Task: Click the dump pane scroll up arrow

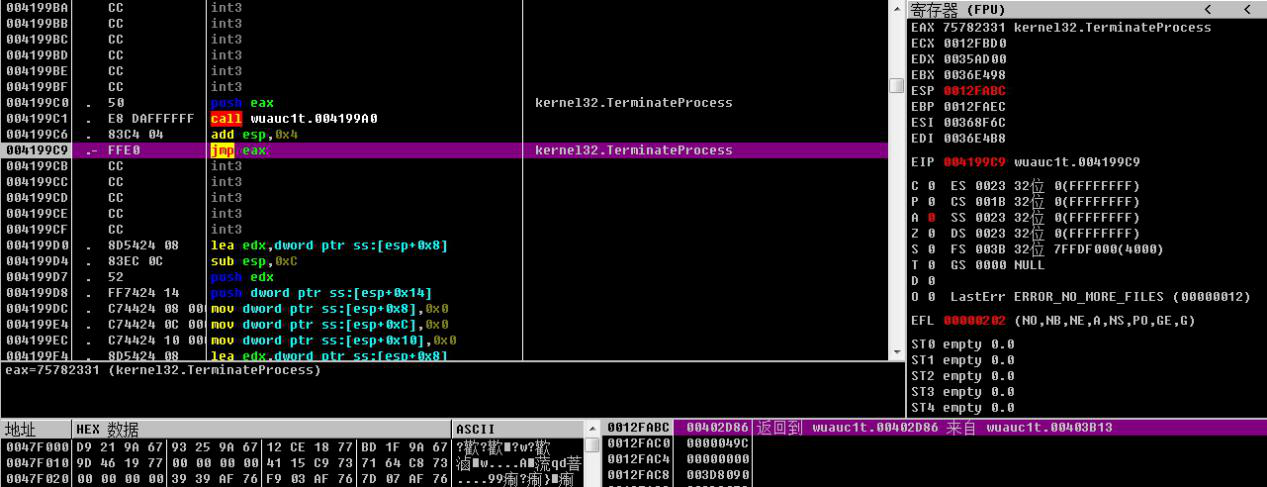Action: pos(592,444)
